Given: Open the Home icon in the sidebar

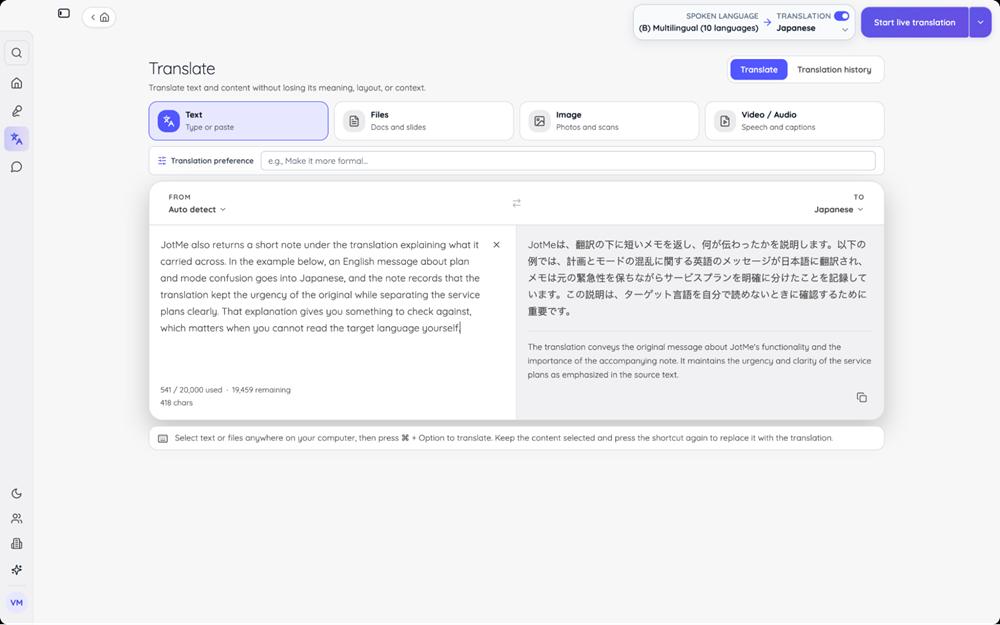Looking at the screenshot, I should 17,83.
